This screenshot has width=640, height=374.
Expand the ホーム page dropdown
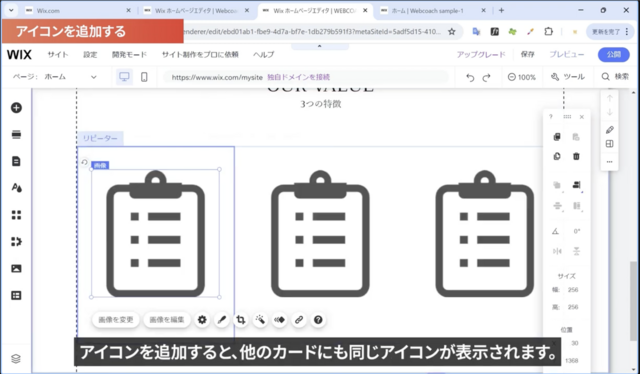pyautogui.click(x=71, y=77)
